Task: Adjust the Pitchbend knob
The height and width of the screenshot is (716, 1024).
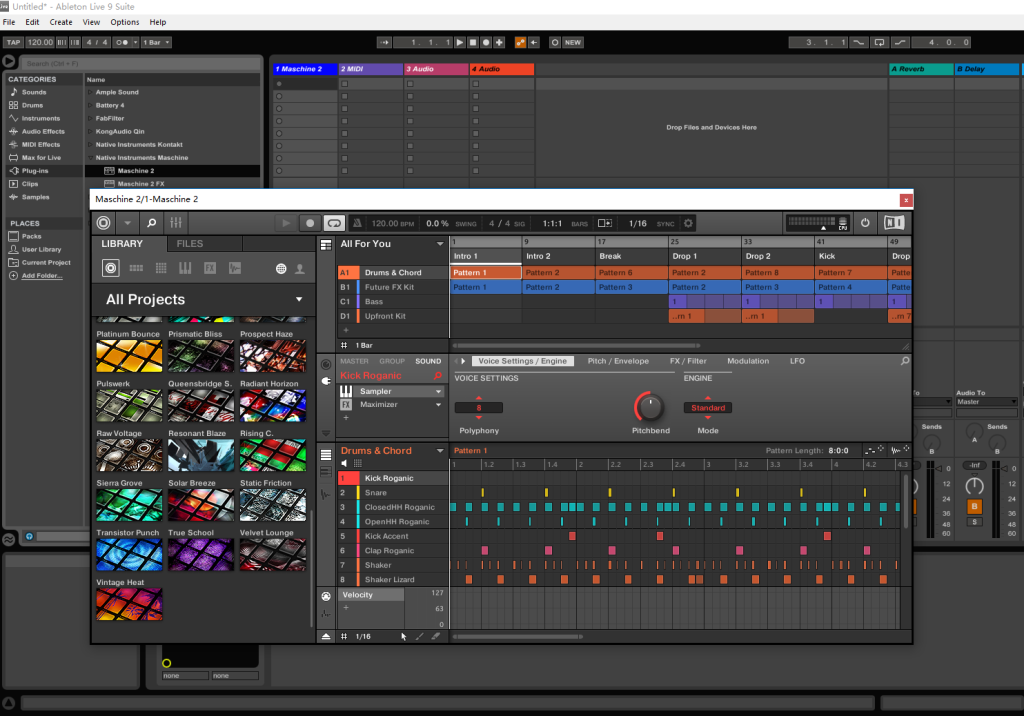Action: [649, 407]
